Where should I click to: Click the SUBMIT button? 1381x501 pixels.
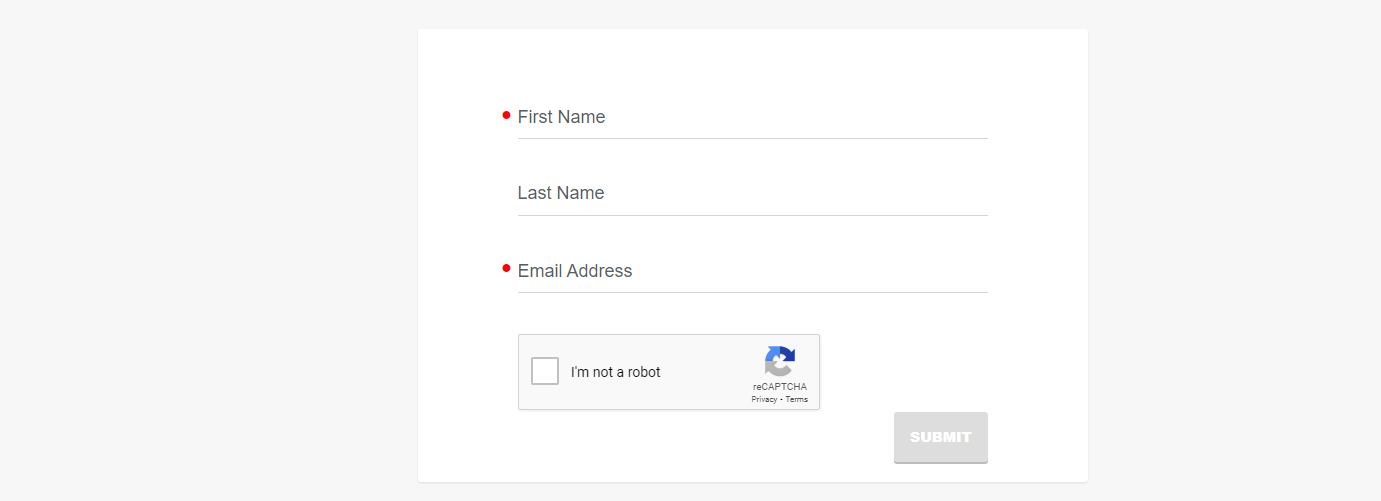pos(941,437)
